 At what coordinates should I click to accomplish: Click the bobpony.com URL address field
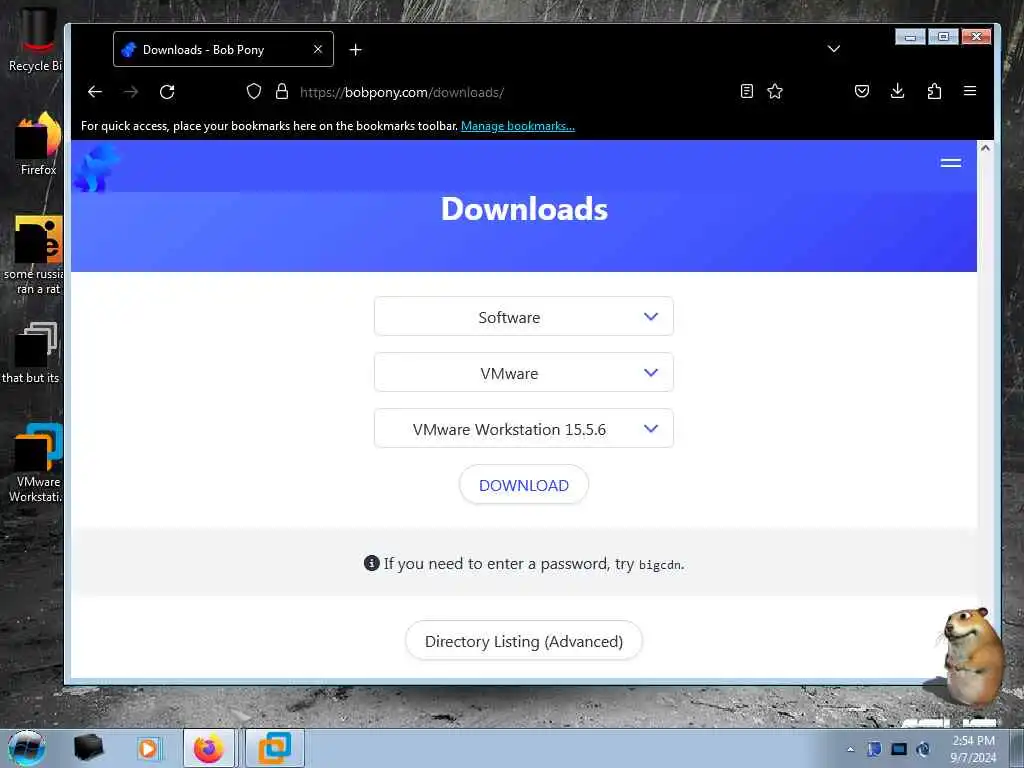pyautogui.click(x=402, y=92)
